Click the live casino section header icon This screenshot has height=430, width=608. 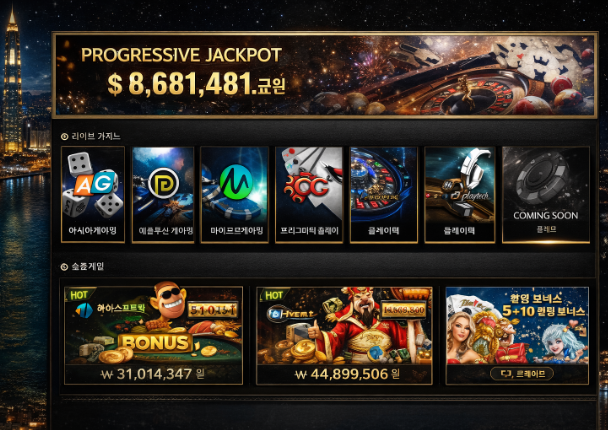(64, 136)
